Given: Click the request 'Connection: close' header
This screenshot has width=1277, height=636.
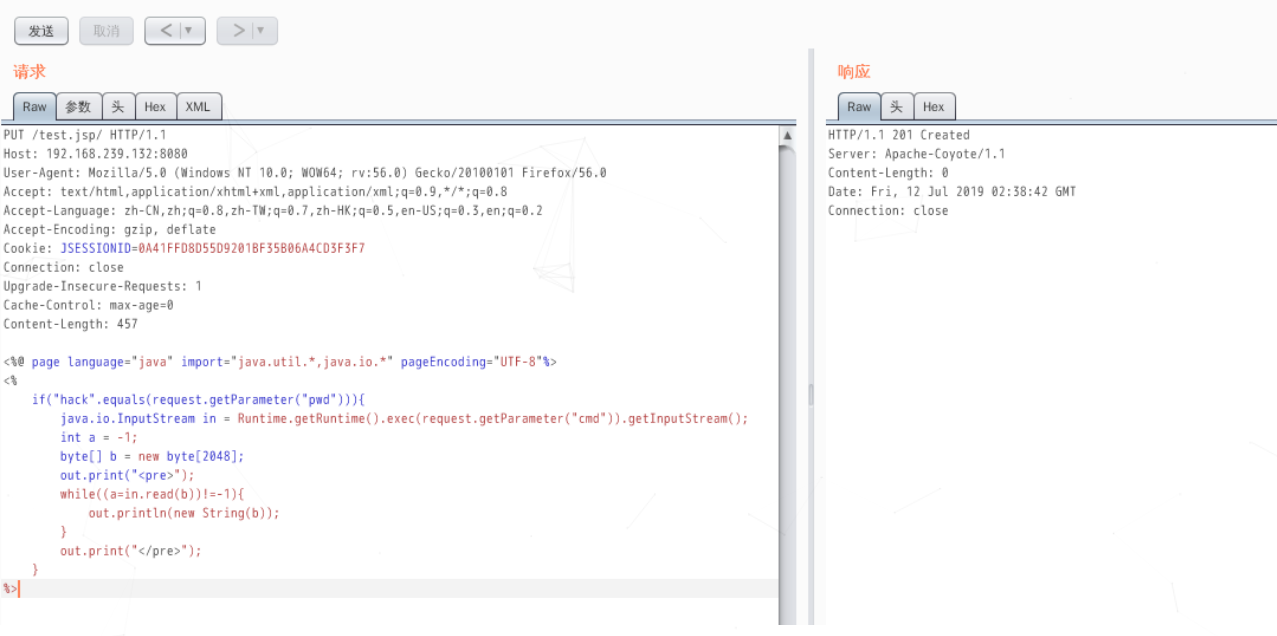Looking at the screenshot, I should 63,268.
